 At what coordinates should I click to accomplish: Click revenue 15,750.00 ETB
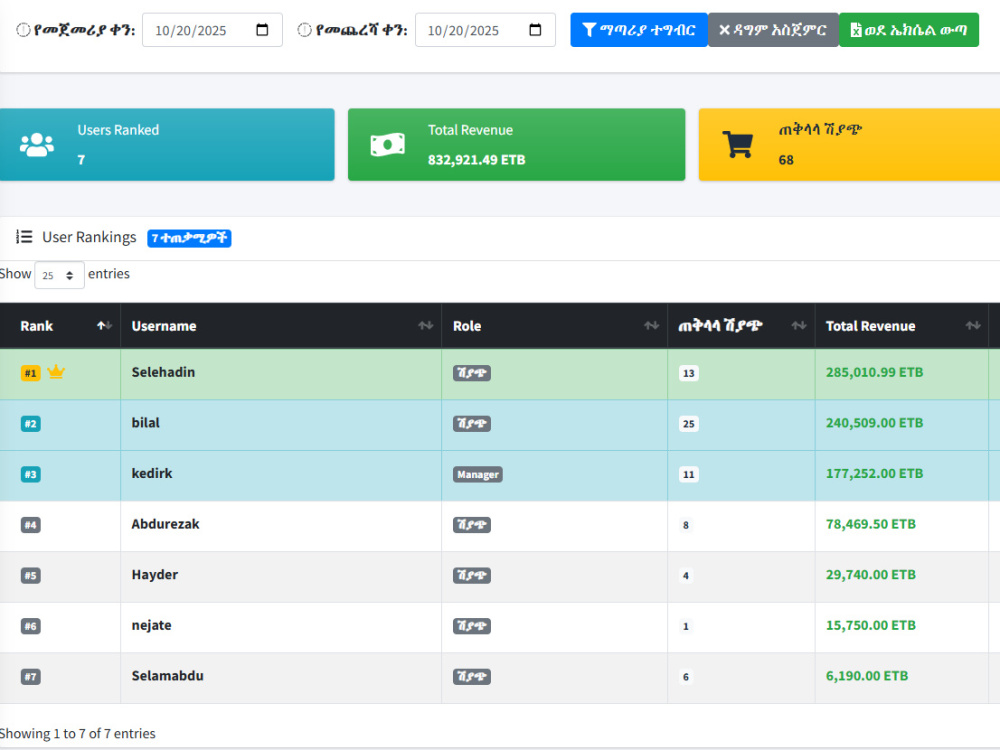pos(871,625)
